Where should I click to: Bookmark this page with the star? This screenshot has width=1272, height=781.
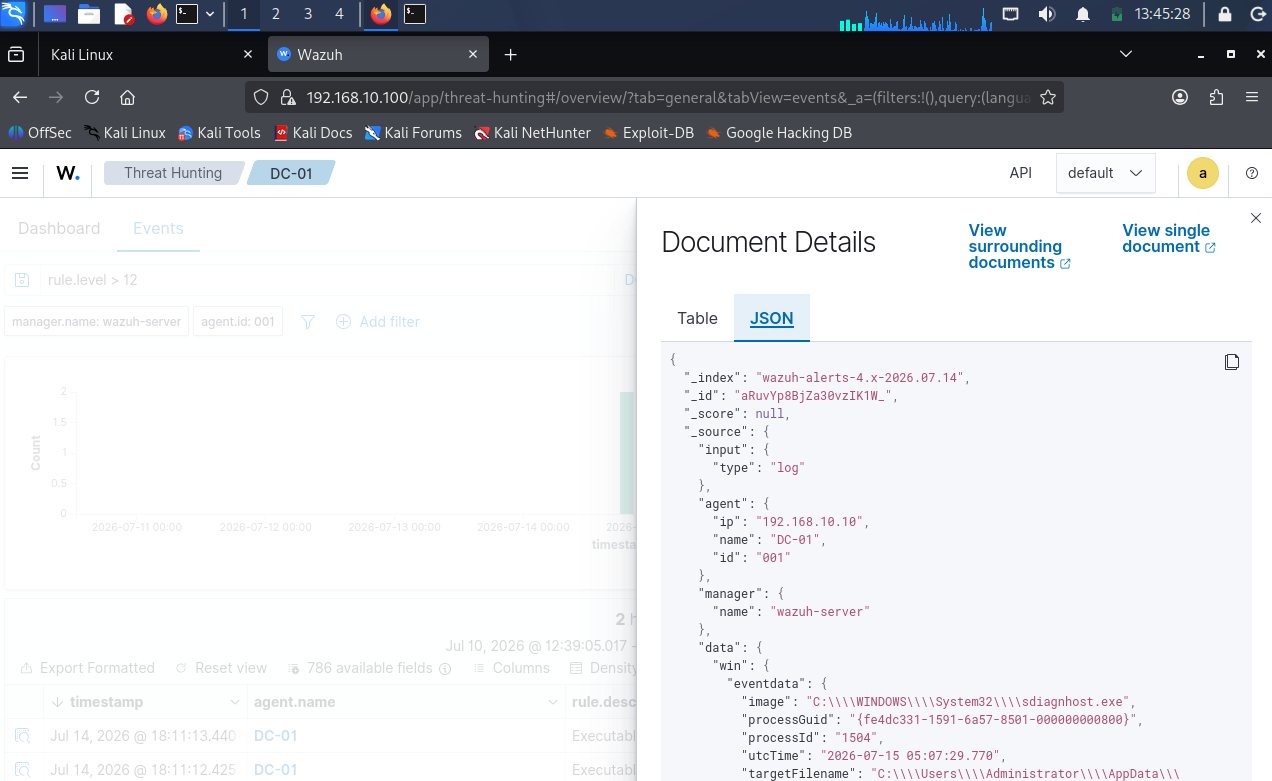[x=1048, y=97]
